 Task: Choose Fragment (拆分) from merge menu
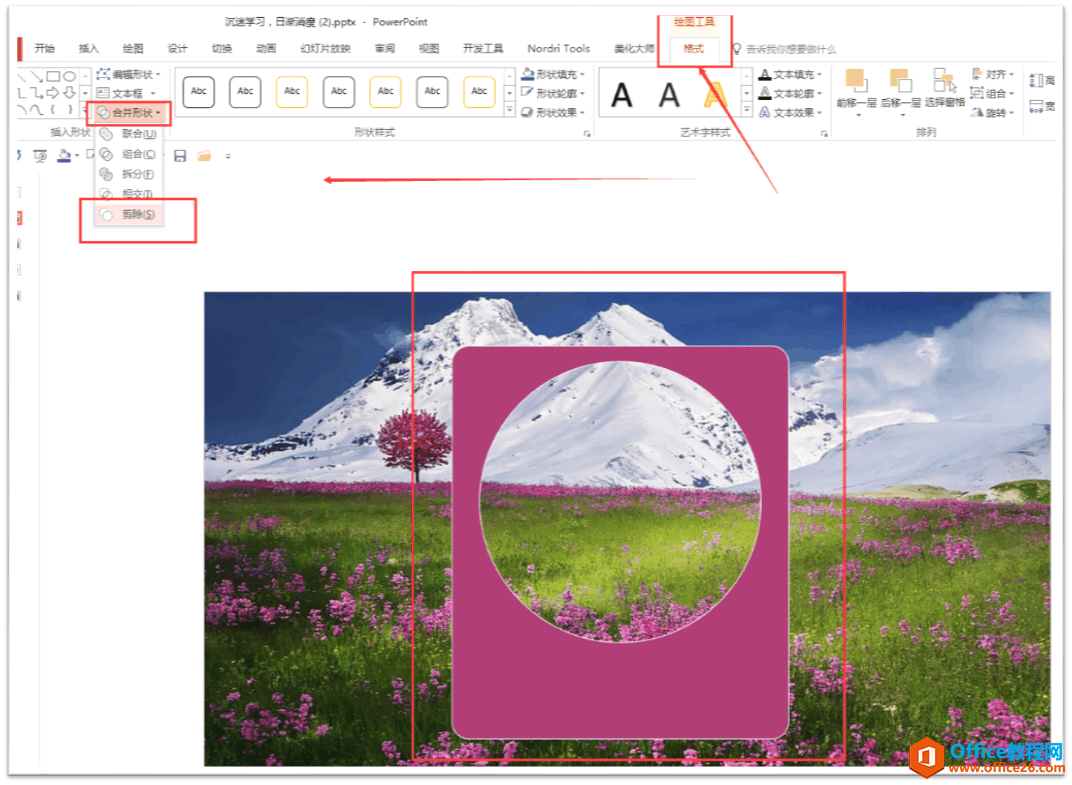pyautogui.click(x=129, y=174)
